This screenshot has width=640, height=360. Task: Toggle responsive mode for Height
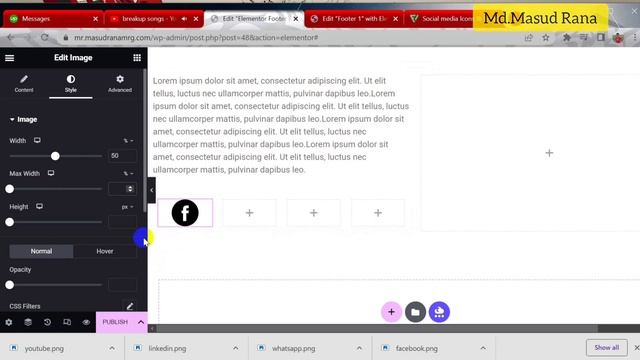[x=39, y=207]
